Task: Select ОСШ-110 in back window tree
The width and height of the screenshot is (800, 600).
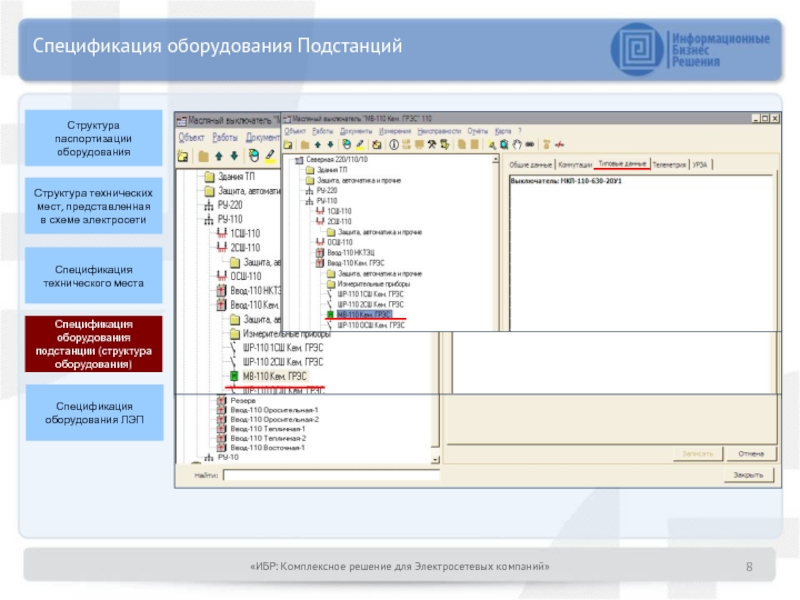Action: pyautogui.click(x=246, y=277)
